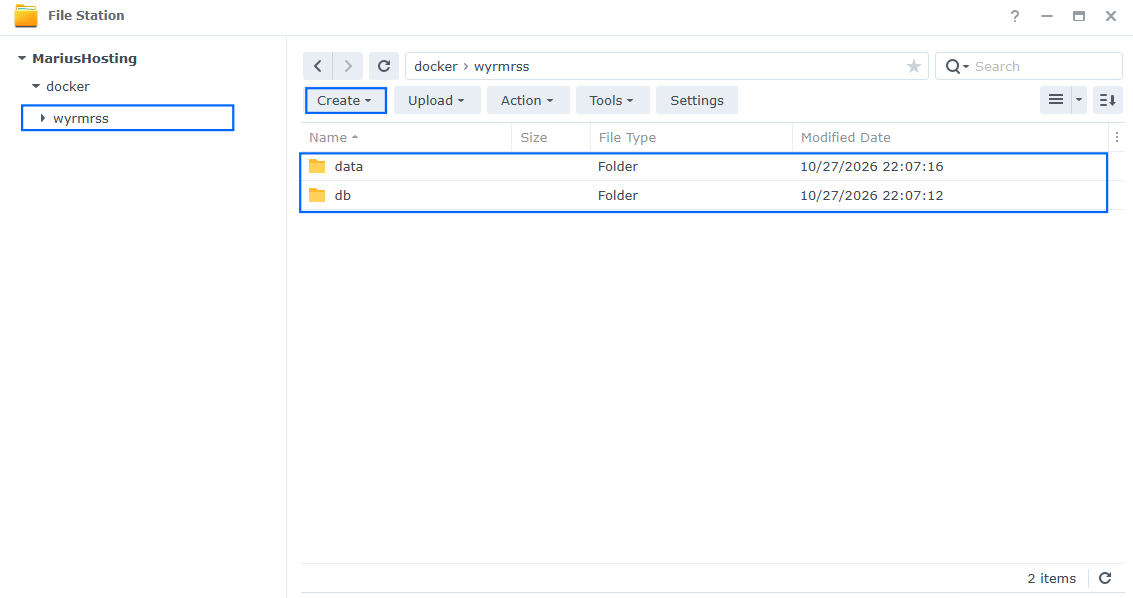
Task: Select the docker folder in tree
Action: point(68,87)
